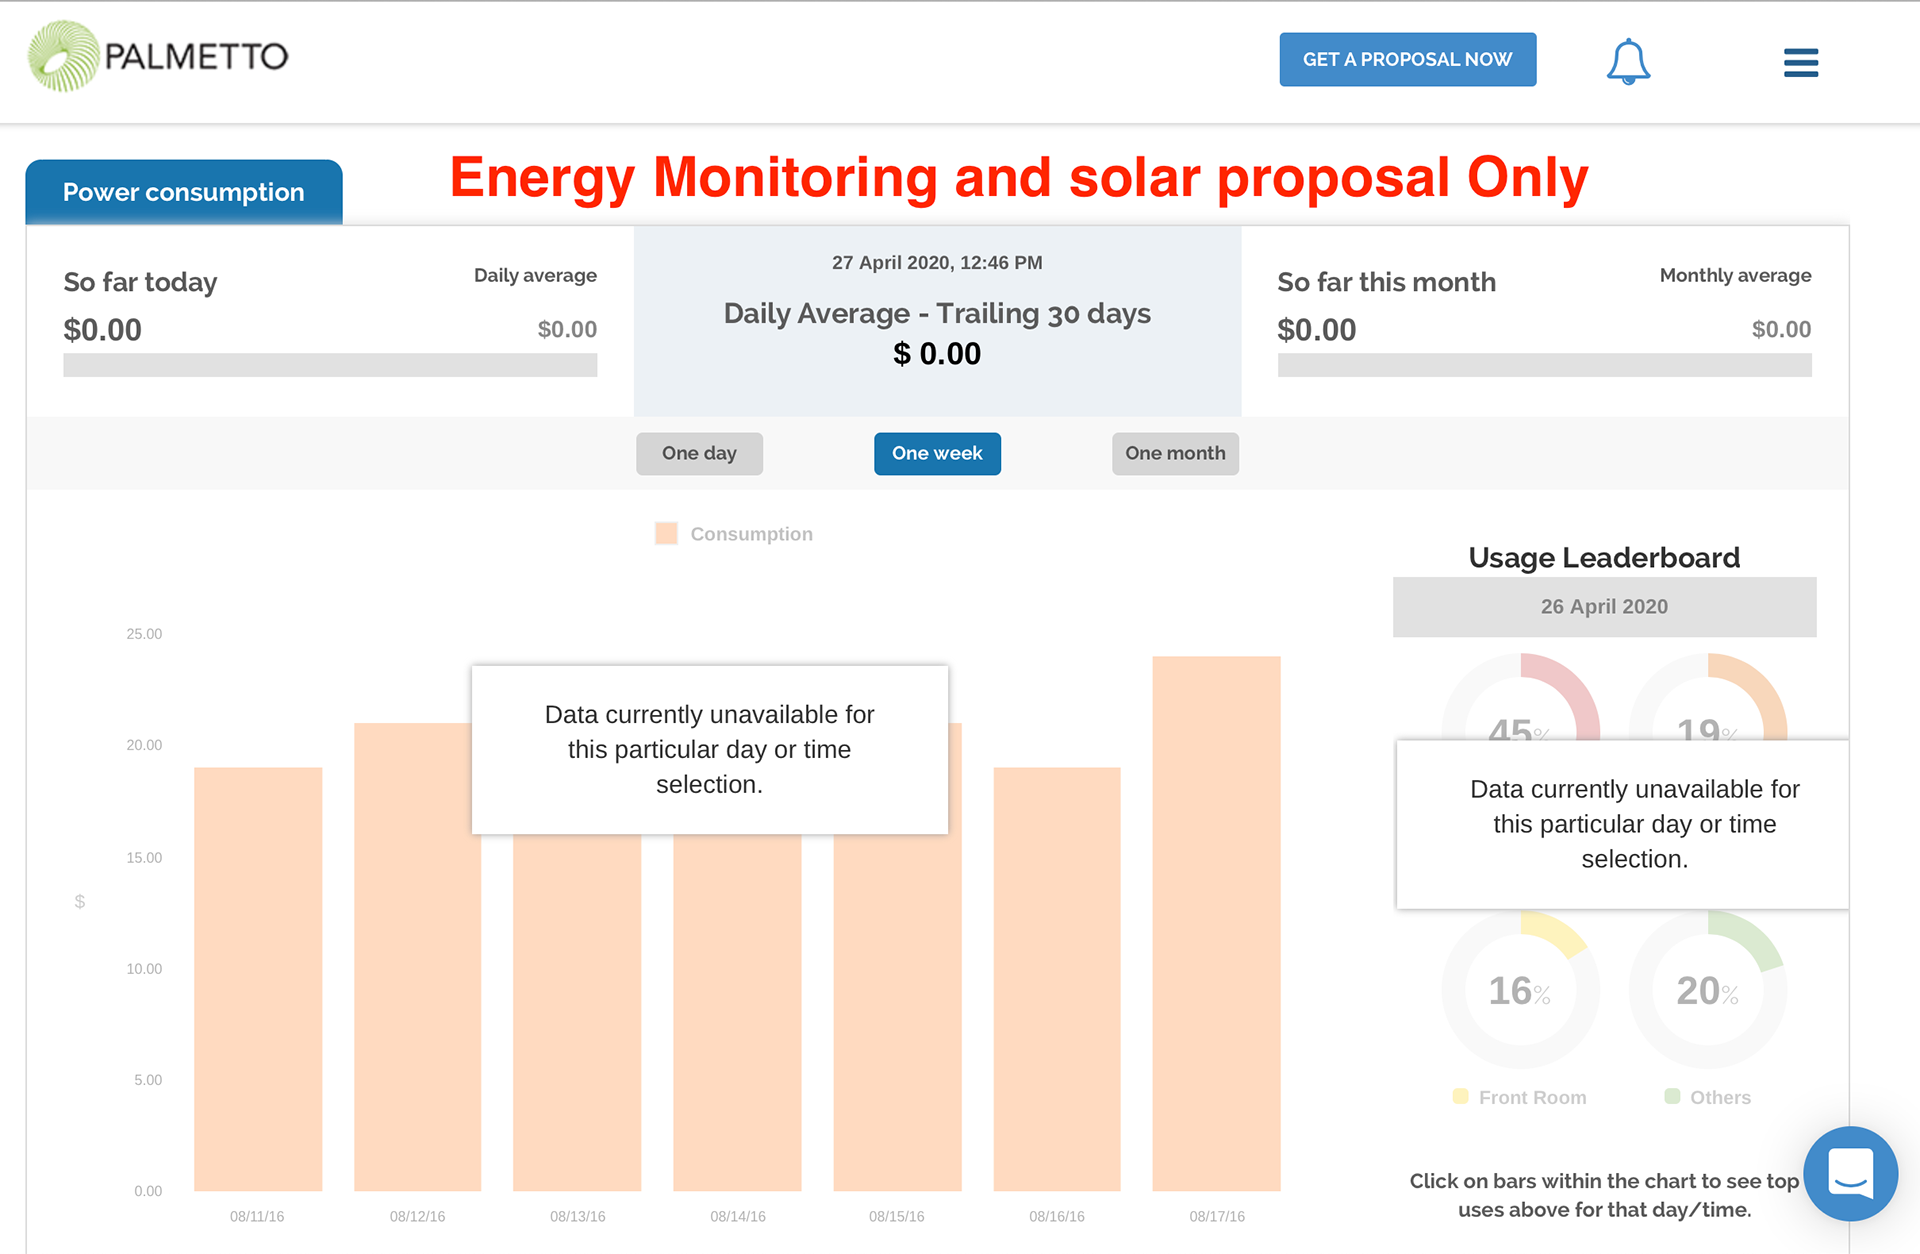Click the Front Room legend marker
Viewport: 1920px width, 1254px height.
coord(1460,1097)
